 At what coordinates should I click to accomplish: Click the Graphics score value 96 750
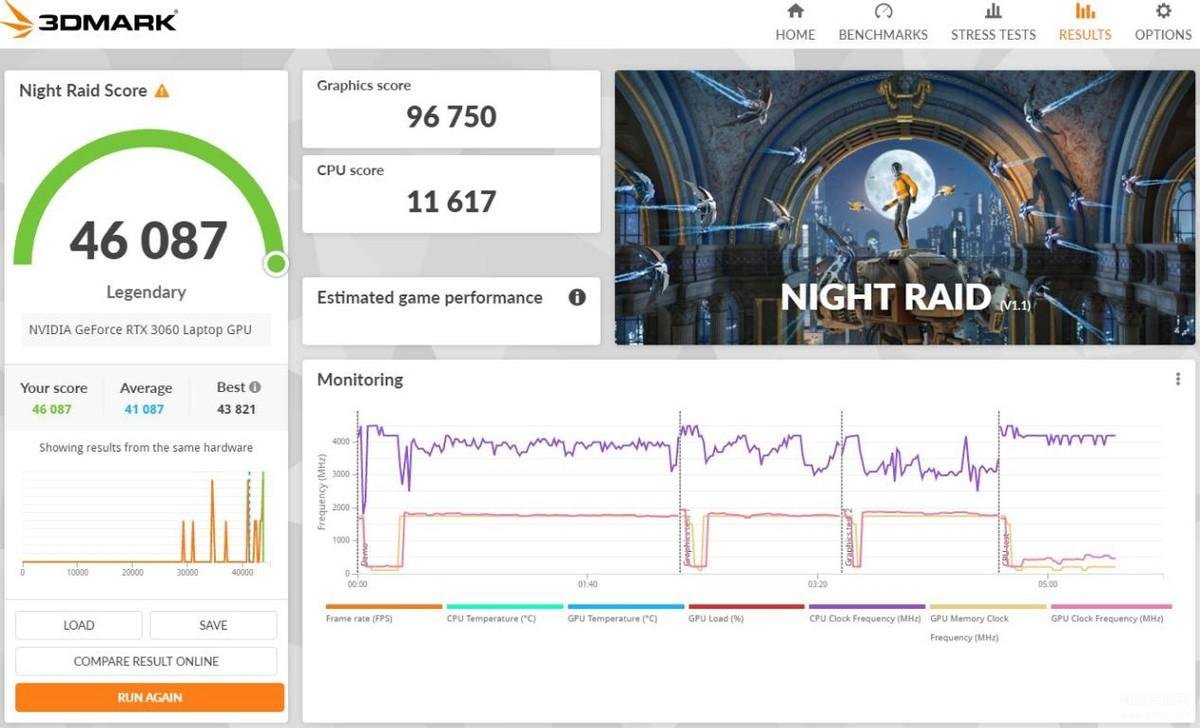(x=451, y=117)
